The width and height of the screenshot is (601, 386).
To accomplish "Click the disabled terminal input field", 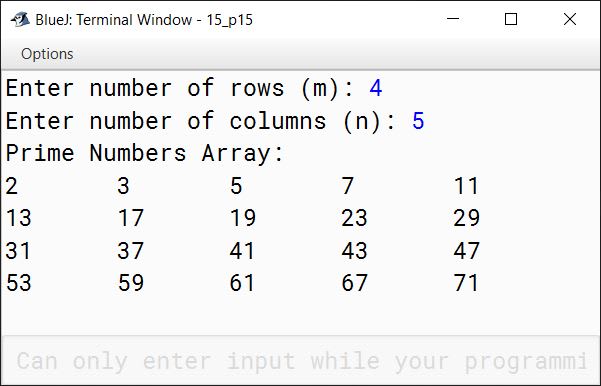I will pos(300,361).
